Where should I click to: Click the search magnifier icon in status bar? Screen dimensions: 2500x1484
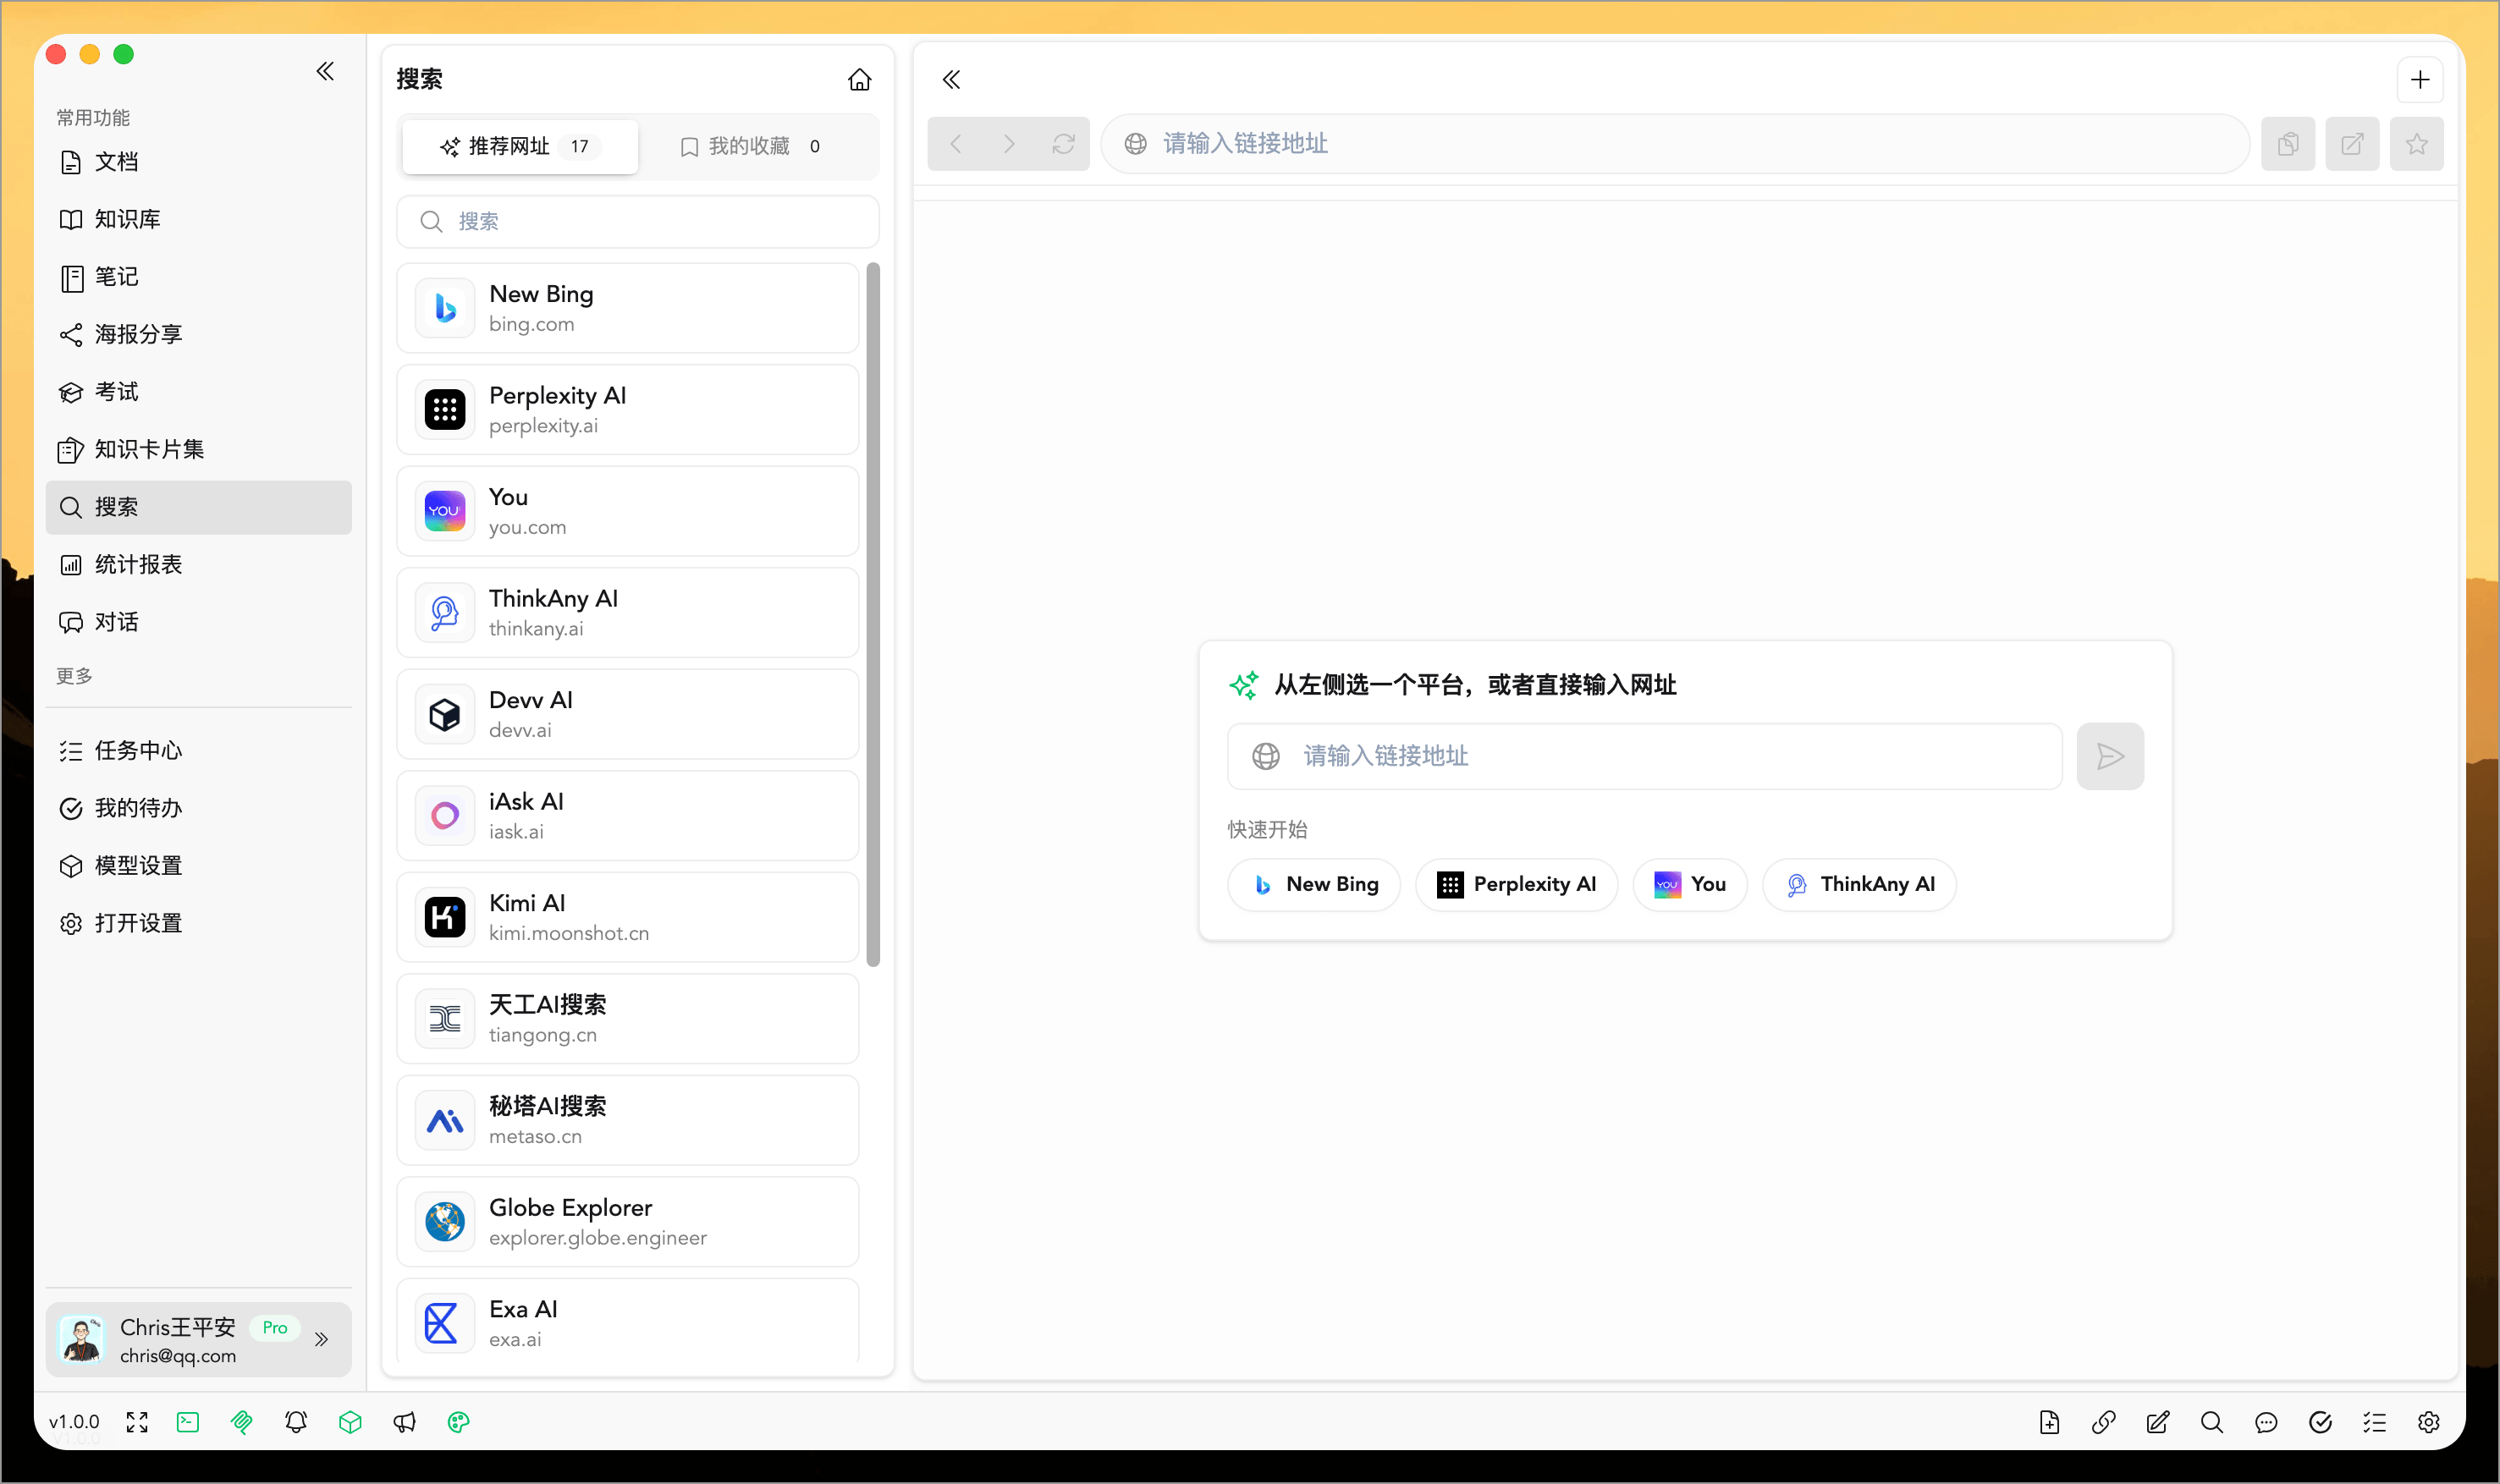tap(2211, 1421)
